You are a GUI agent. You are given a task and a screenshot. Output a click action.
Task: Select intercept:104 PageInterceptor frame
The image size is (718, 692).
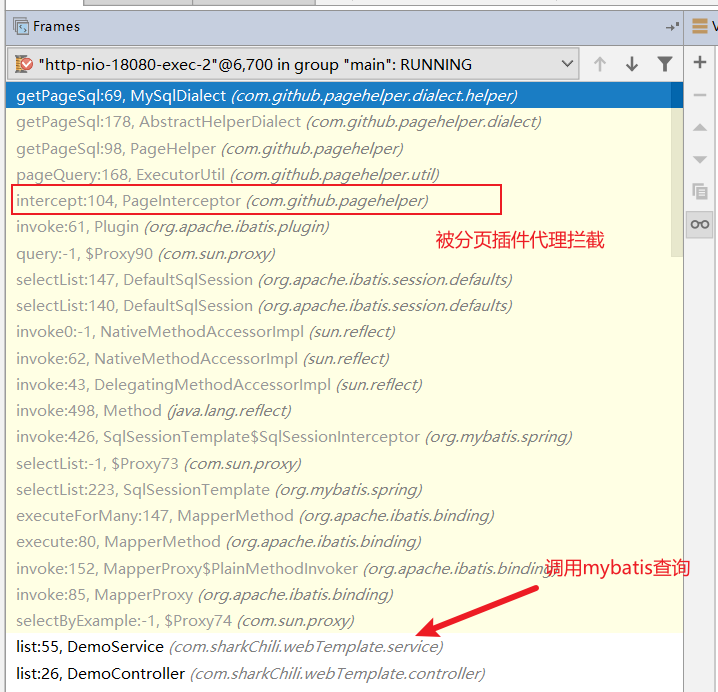[x=222, y=201]
